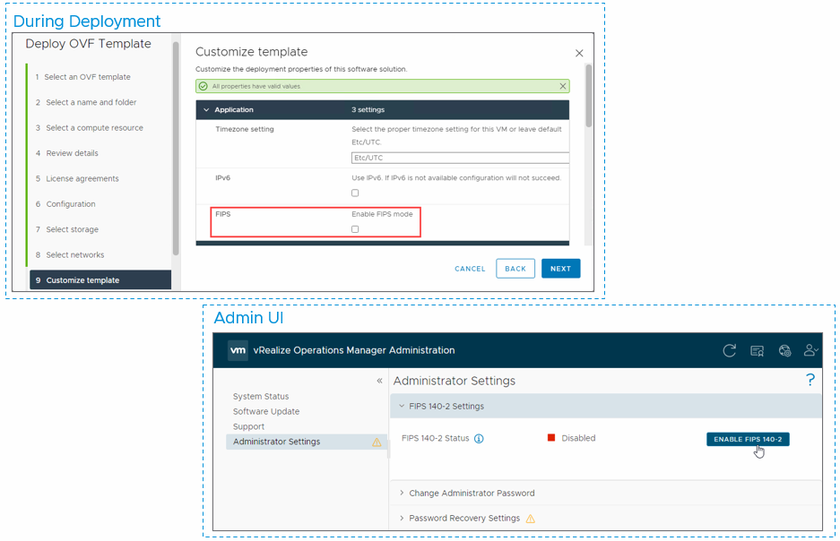Collapse the Application settings section
Image resolution: width=840 pixels, height=541 pixels.
coord(206,110)
